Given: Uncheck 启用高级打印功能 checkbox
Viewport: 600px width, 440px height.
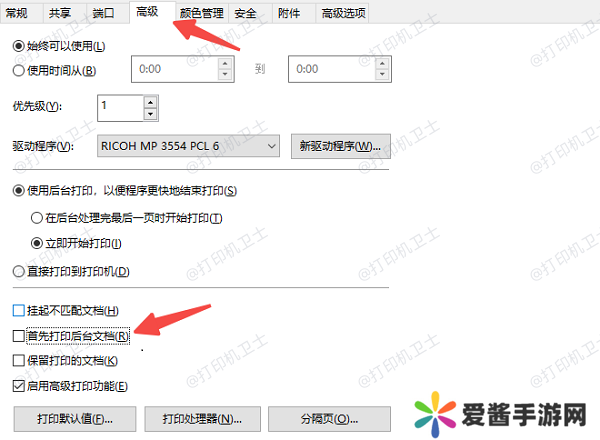Looking at the screenshot, I should coord(18,386).
